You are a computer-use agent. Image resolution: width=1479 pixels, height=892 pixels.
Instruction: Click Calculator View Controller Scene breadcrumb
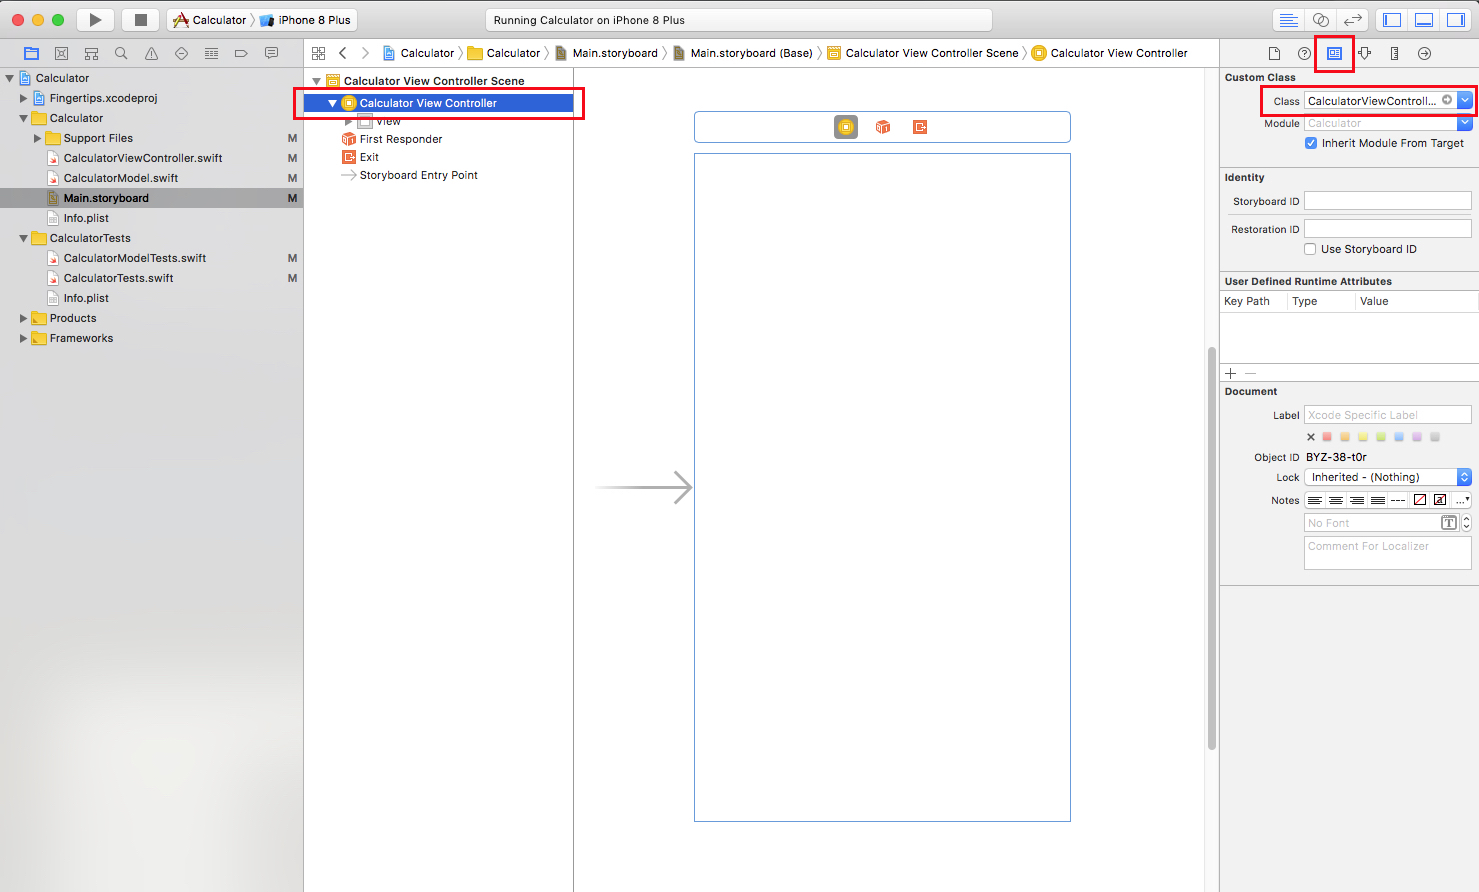[x=922, y=53]
